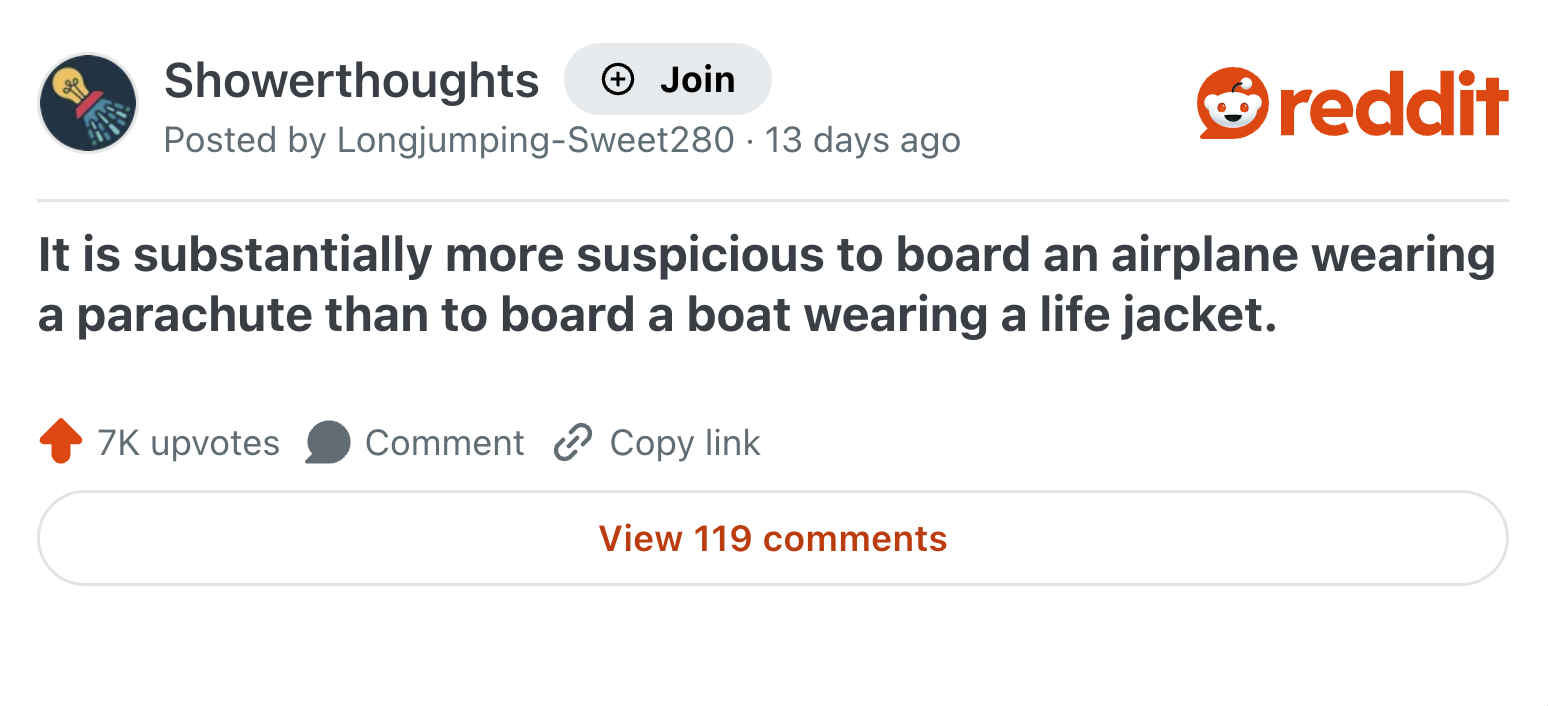
Task: Open the View 119 comments button
Action: (x=773, y=538)
